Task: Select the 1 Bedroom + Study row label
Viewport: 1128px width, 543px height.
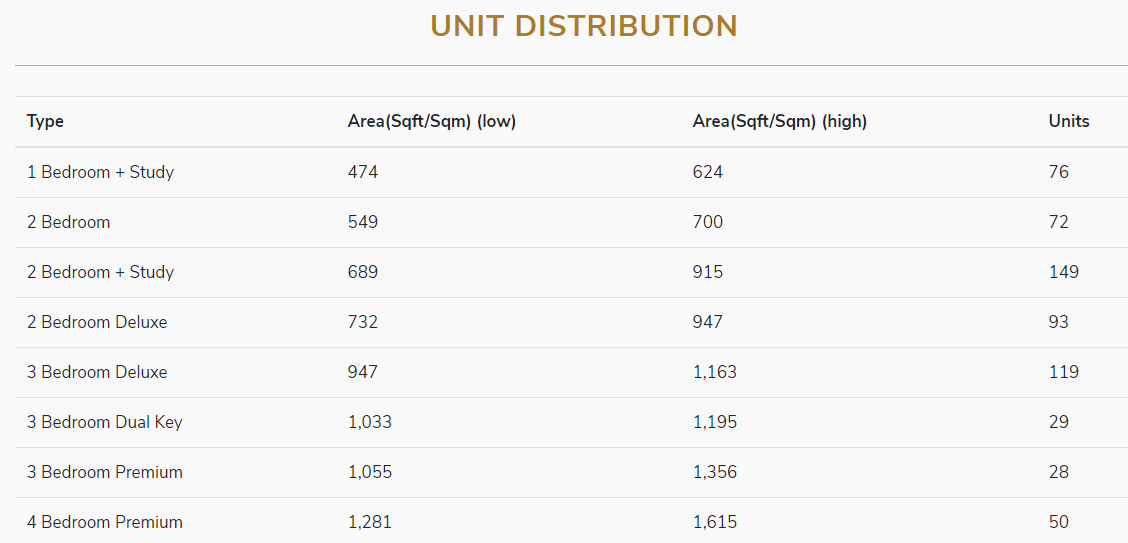Action: 100,172
